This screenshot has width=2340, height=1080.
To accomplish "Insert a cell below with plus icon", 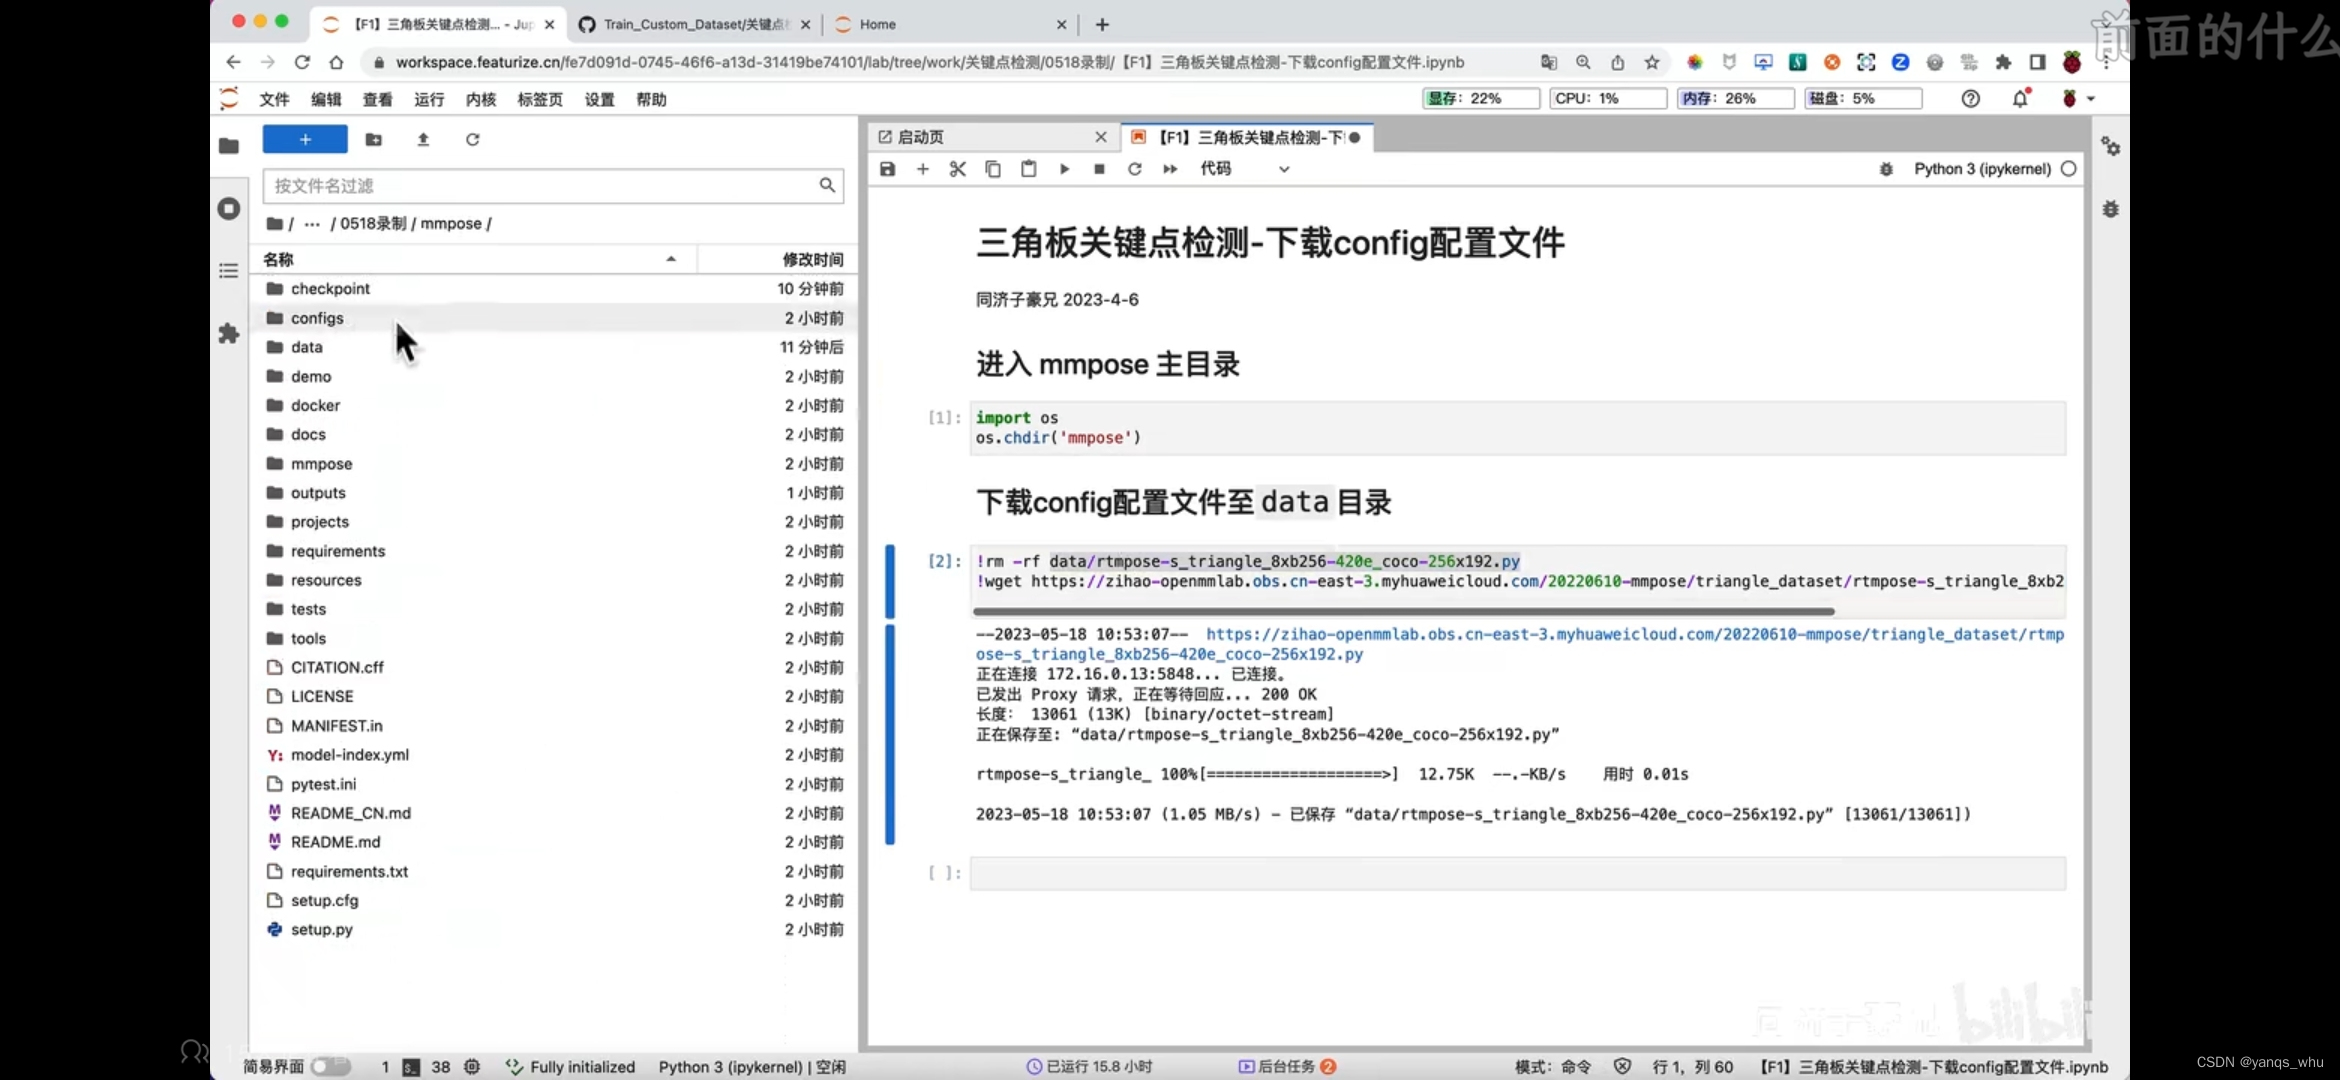I will [923, 169].
